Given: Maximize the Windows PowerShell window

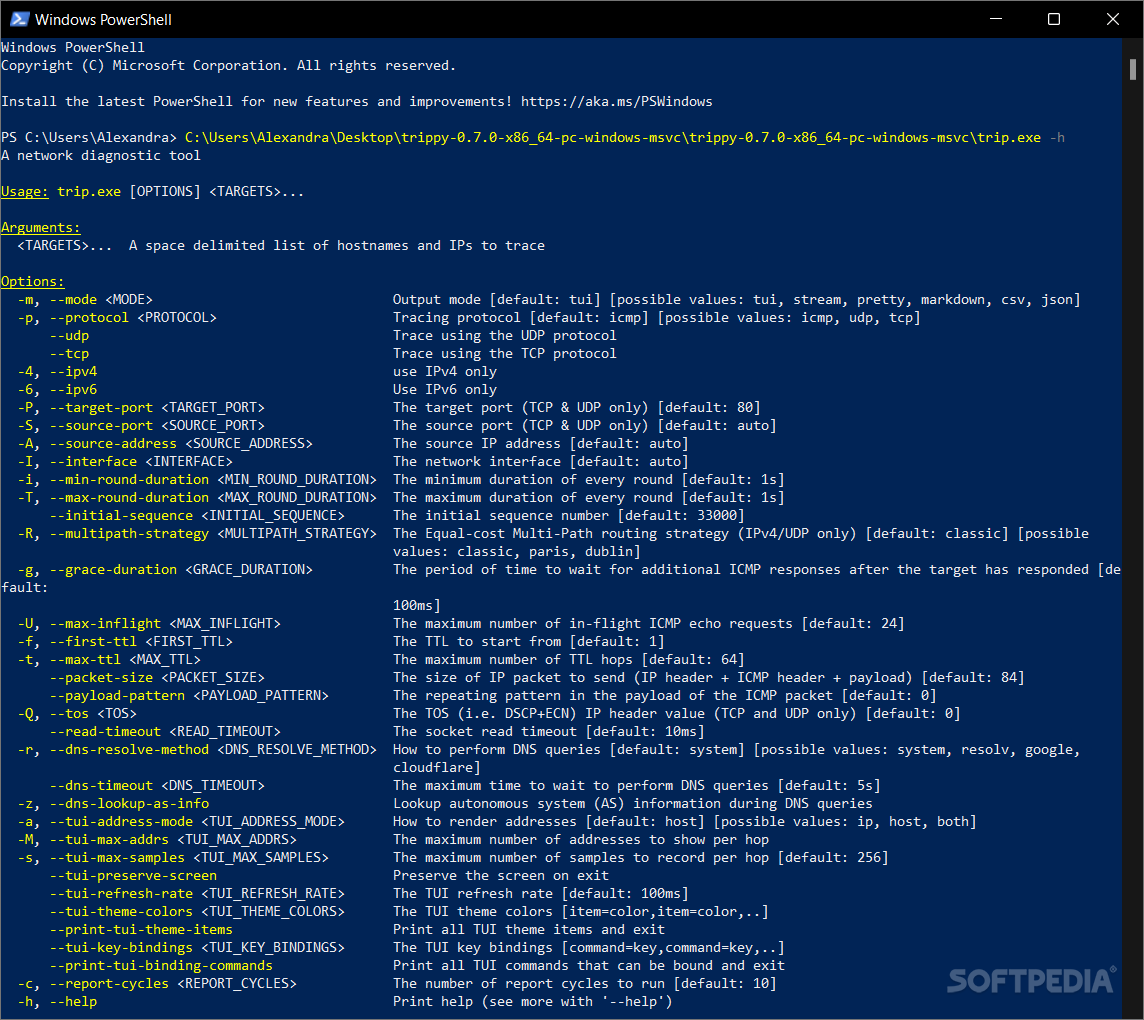Looking at the screenshot, I should tap(1054, 19).
